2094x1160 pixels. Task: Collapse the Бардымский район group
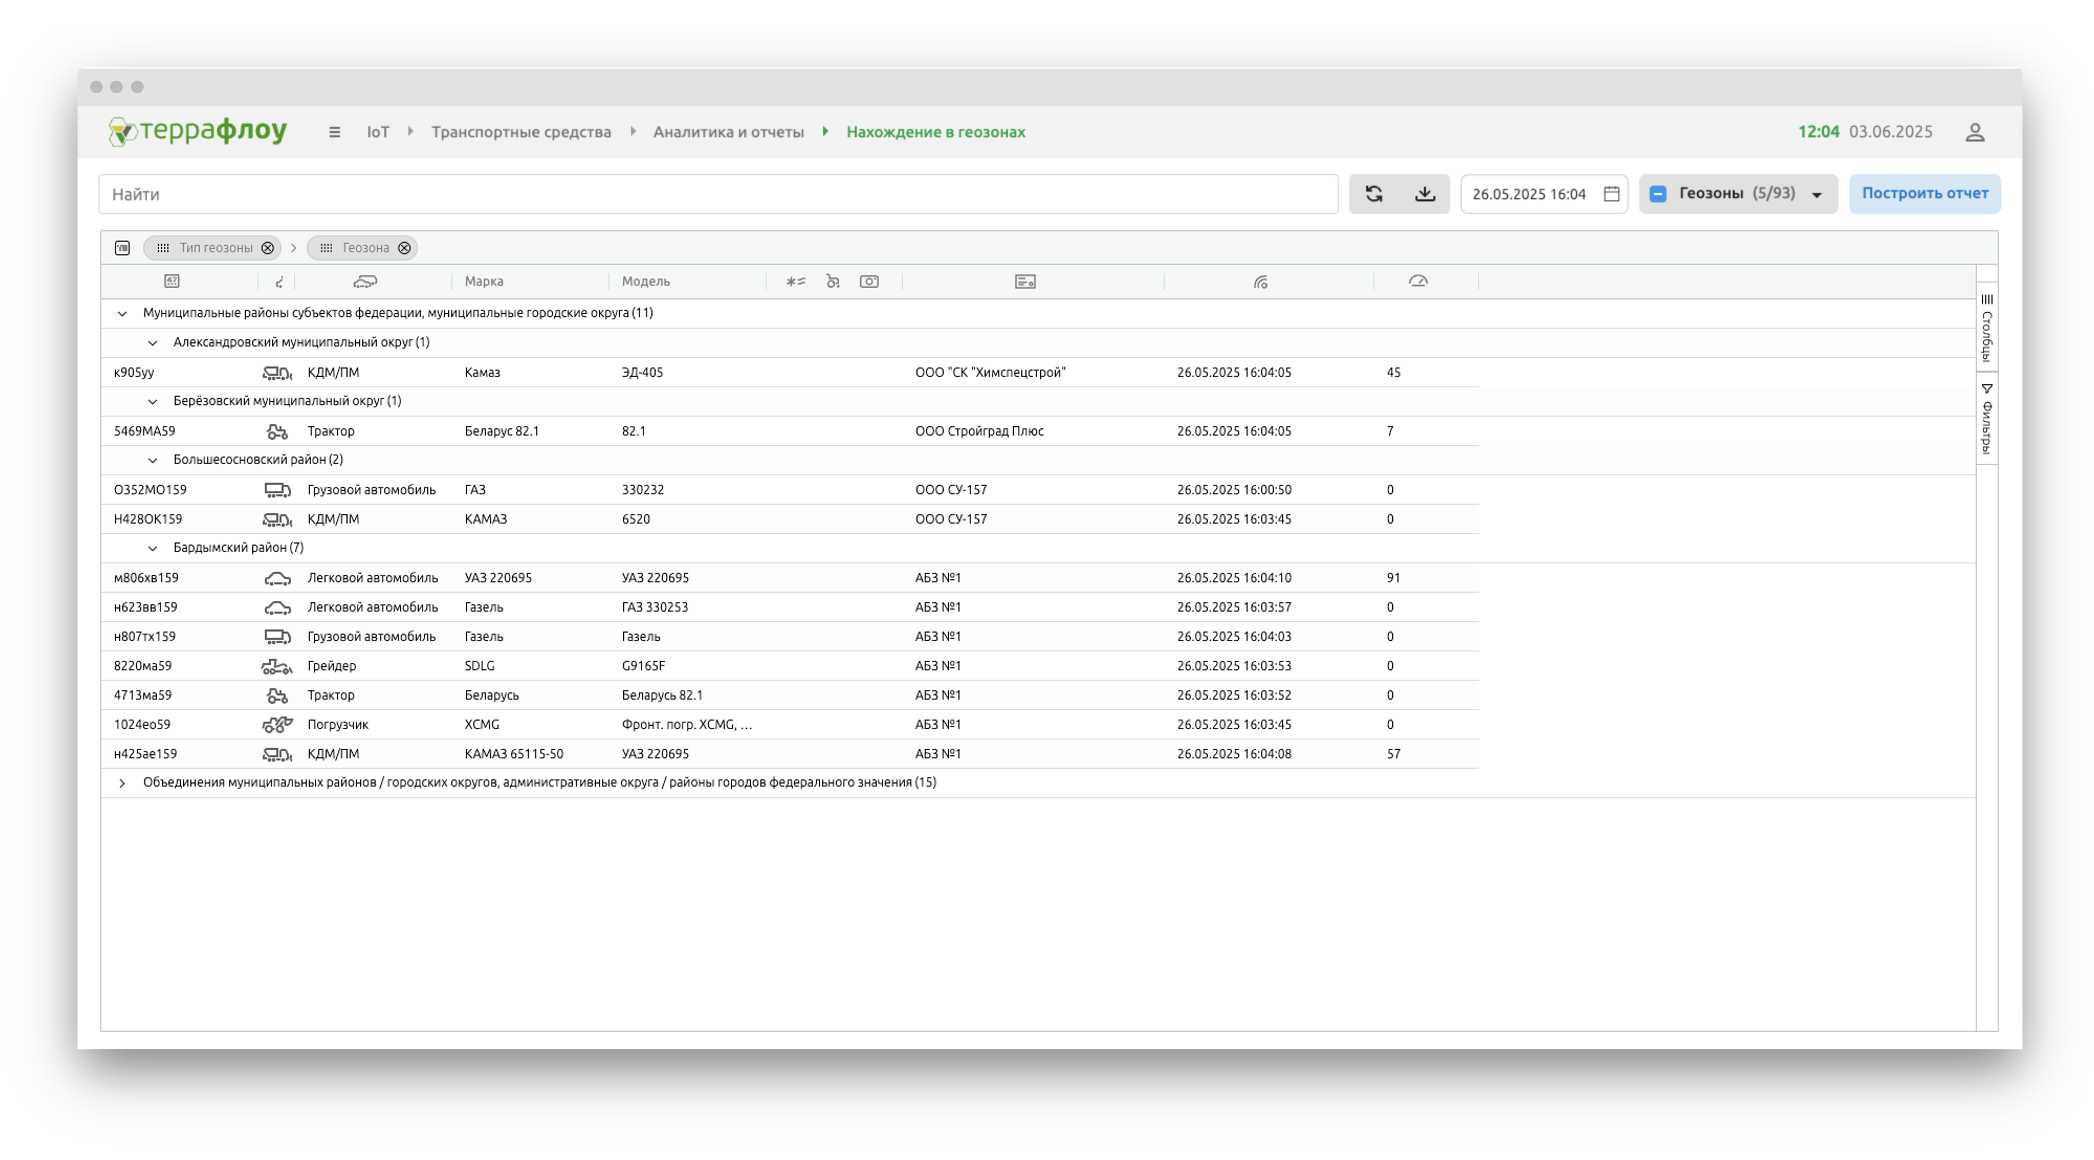152,549
